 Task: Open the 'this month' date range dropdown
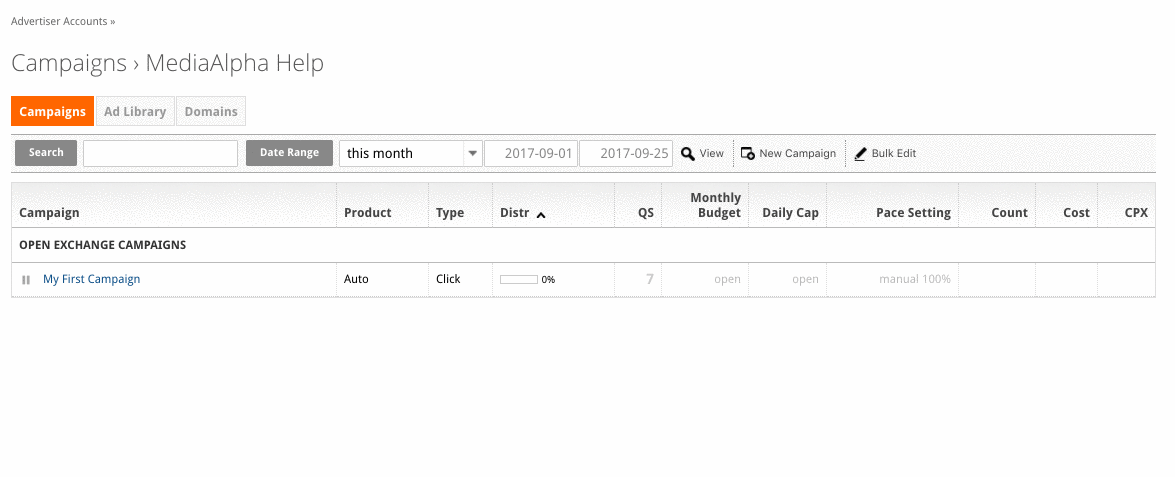click(411, 154)
